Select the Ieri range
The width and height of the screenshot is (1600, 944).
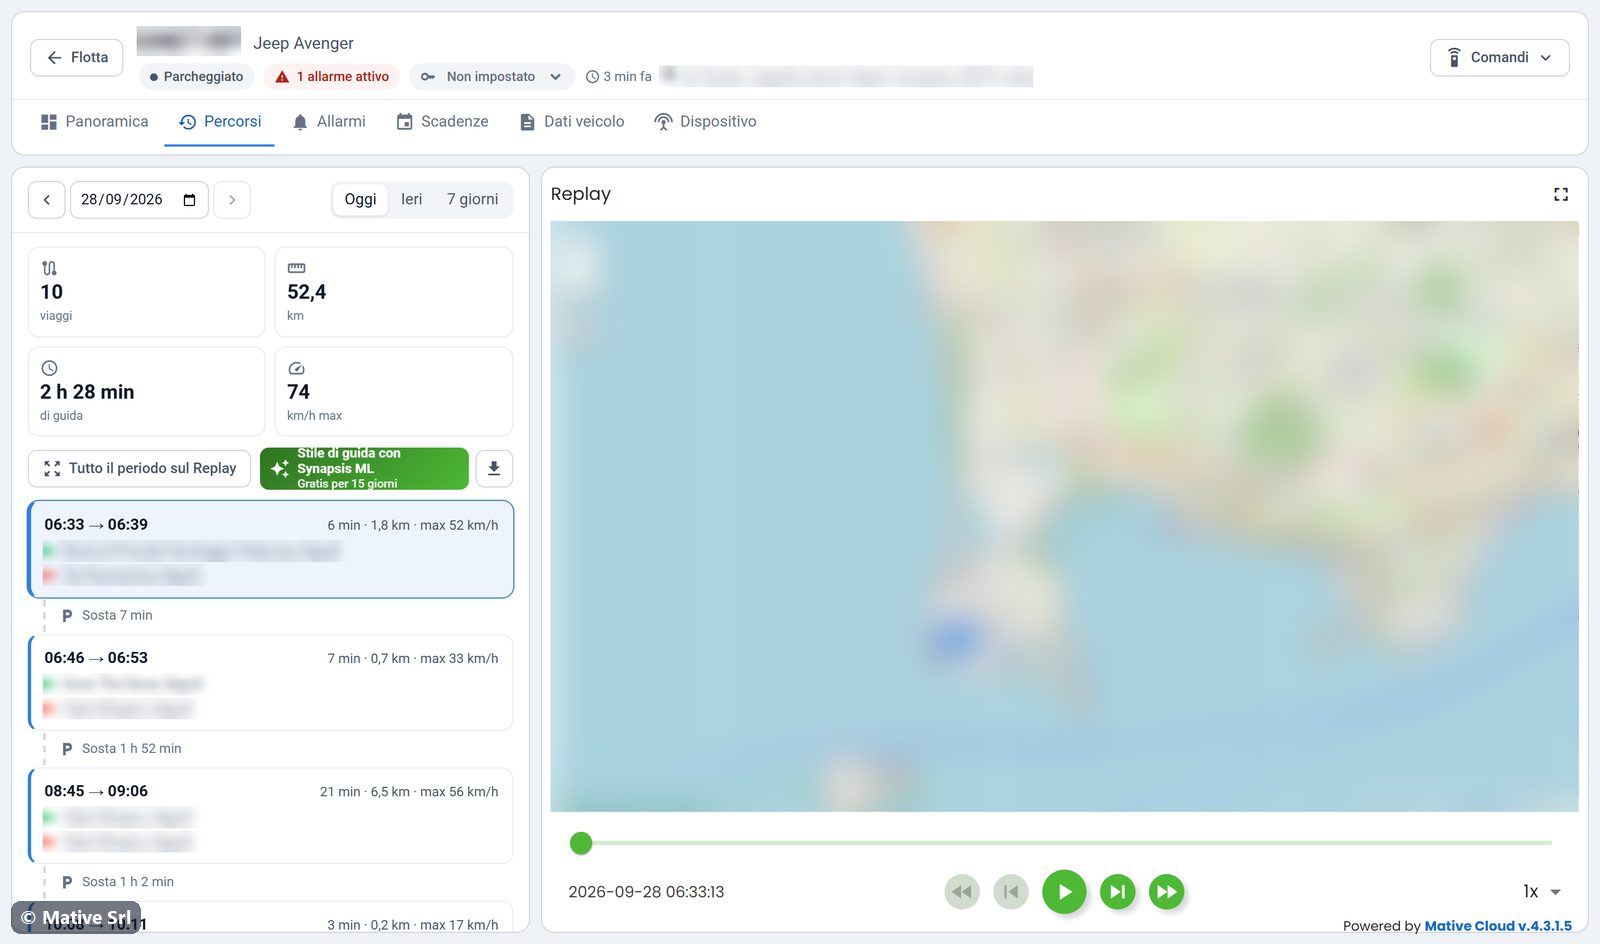[x=412, y=200]
